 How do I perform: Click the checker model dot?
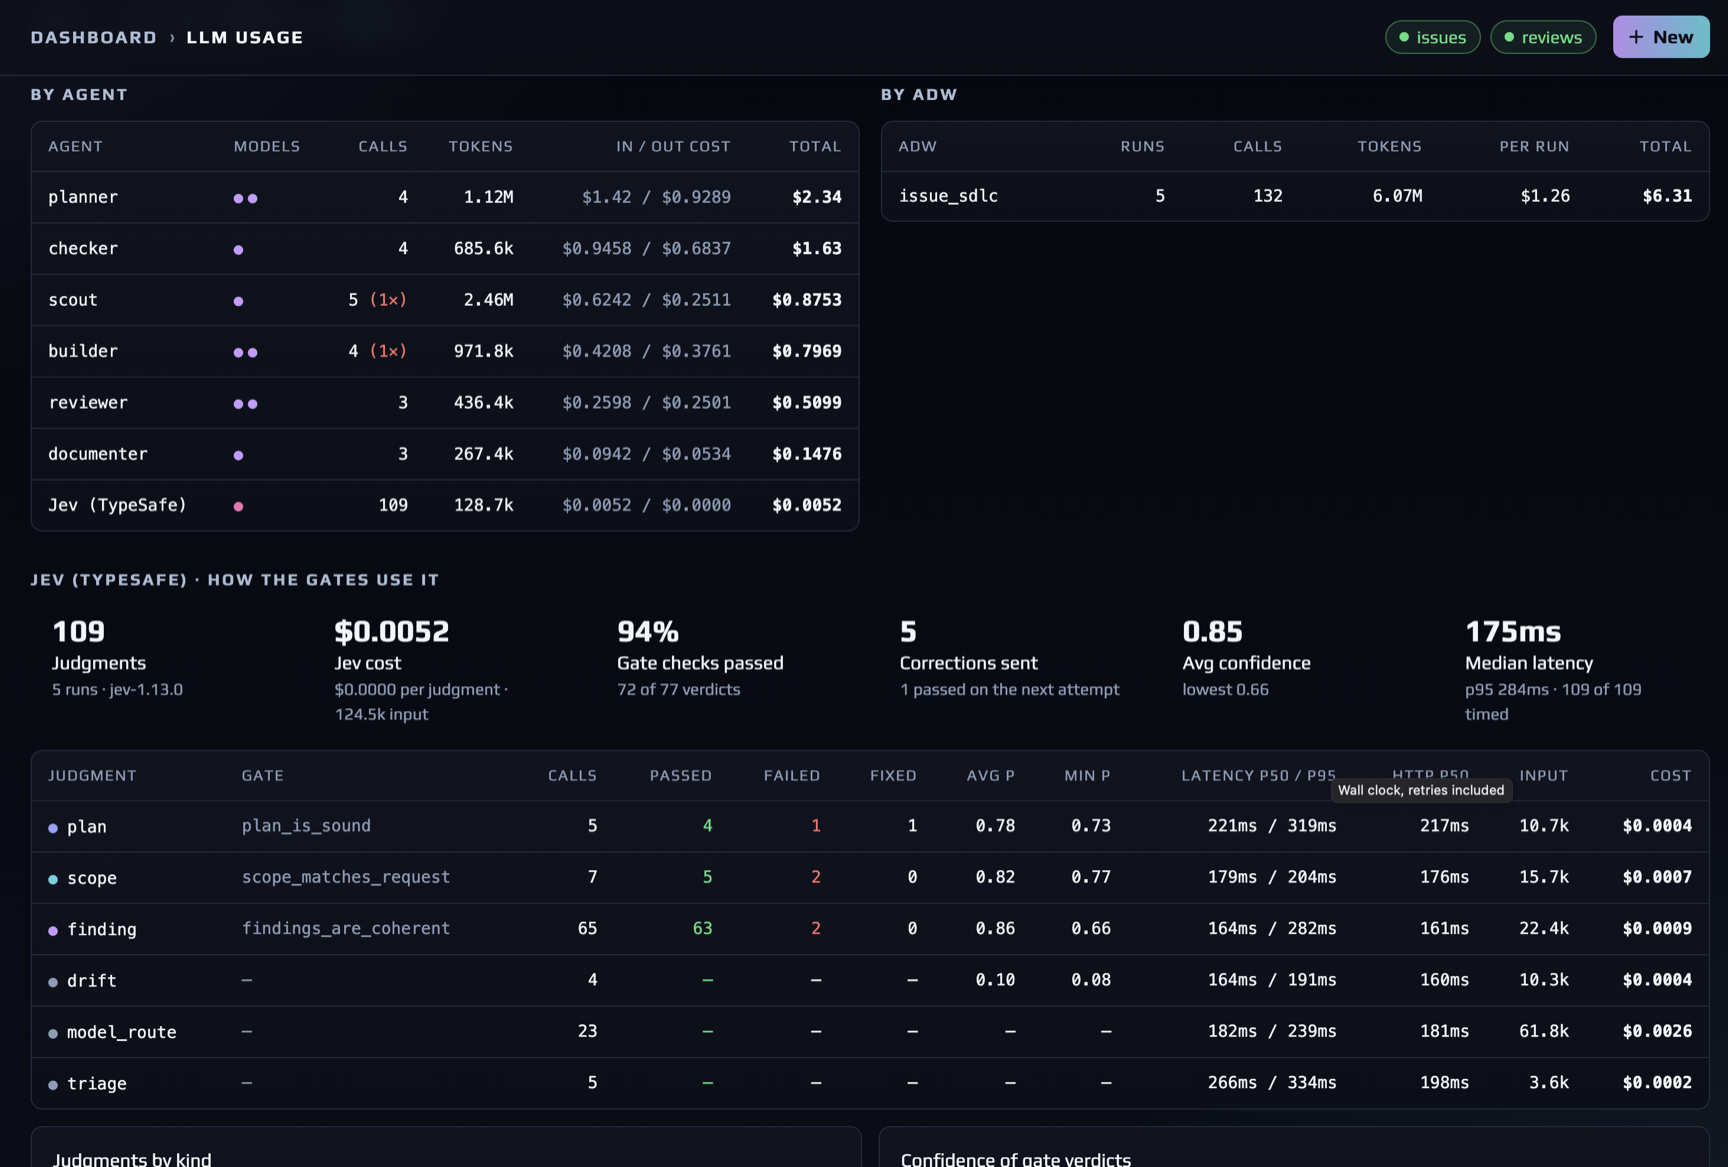238,249
